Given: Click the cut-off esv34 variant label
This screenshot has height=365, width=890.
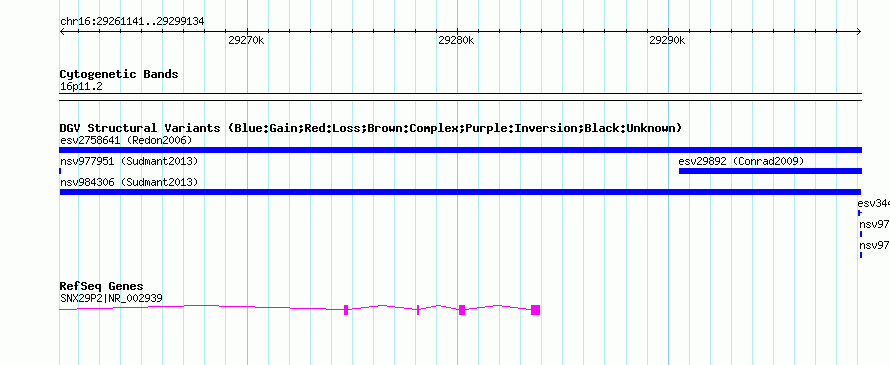Looking at the screenshot, I should tap(873, 203).
